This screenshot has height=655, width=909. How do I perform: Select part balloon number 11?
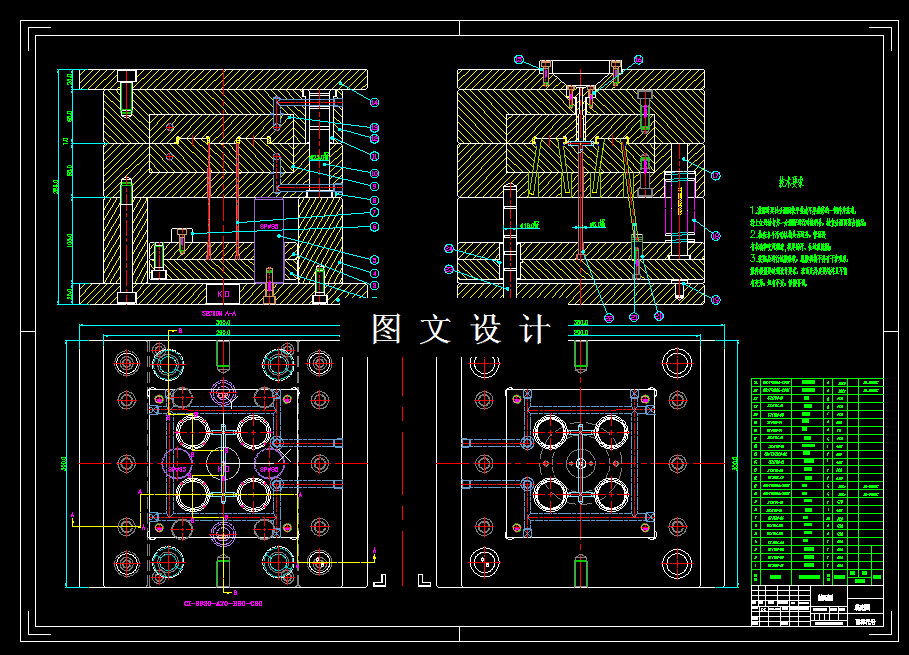[374, 156]
